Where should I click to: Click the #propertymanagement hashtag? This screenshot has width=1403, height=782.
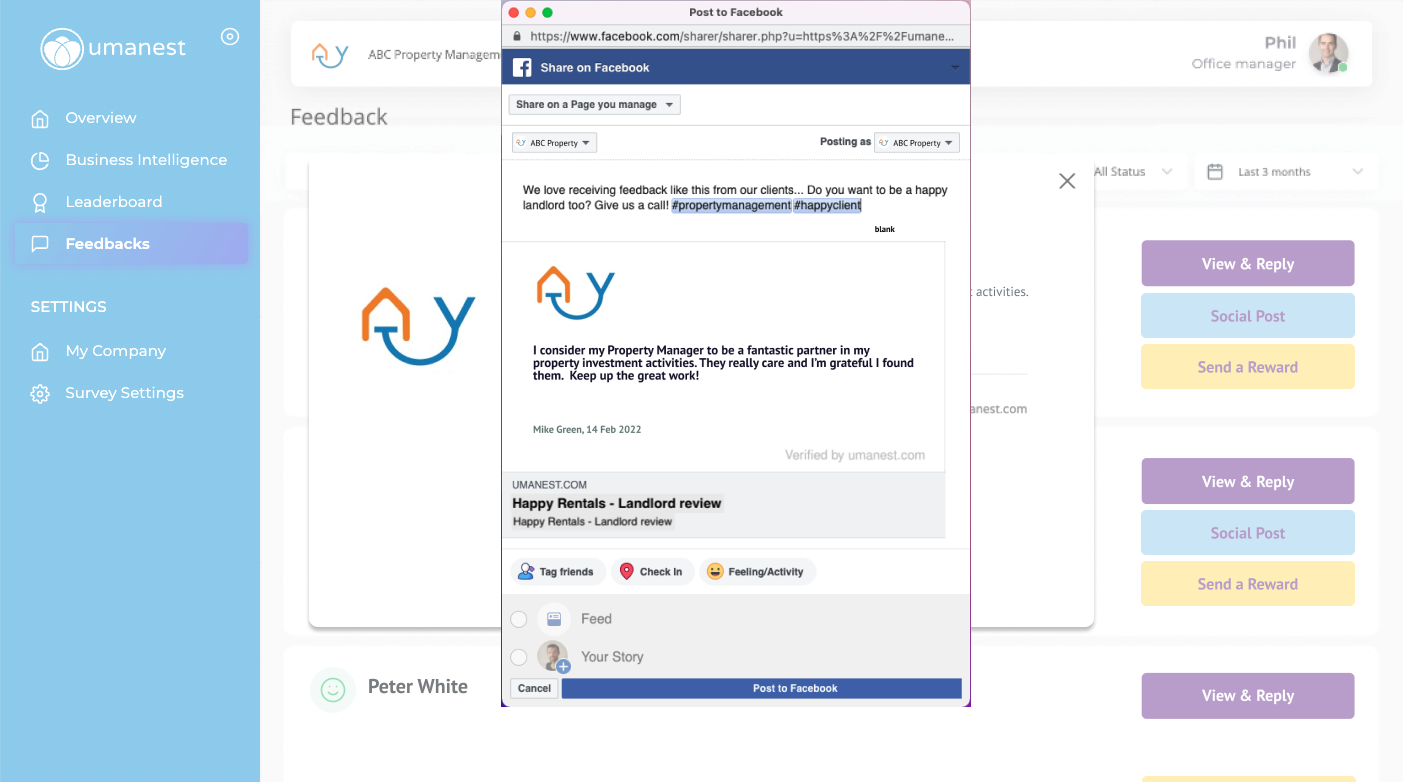tap(731, 206)
